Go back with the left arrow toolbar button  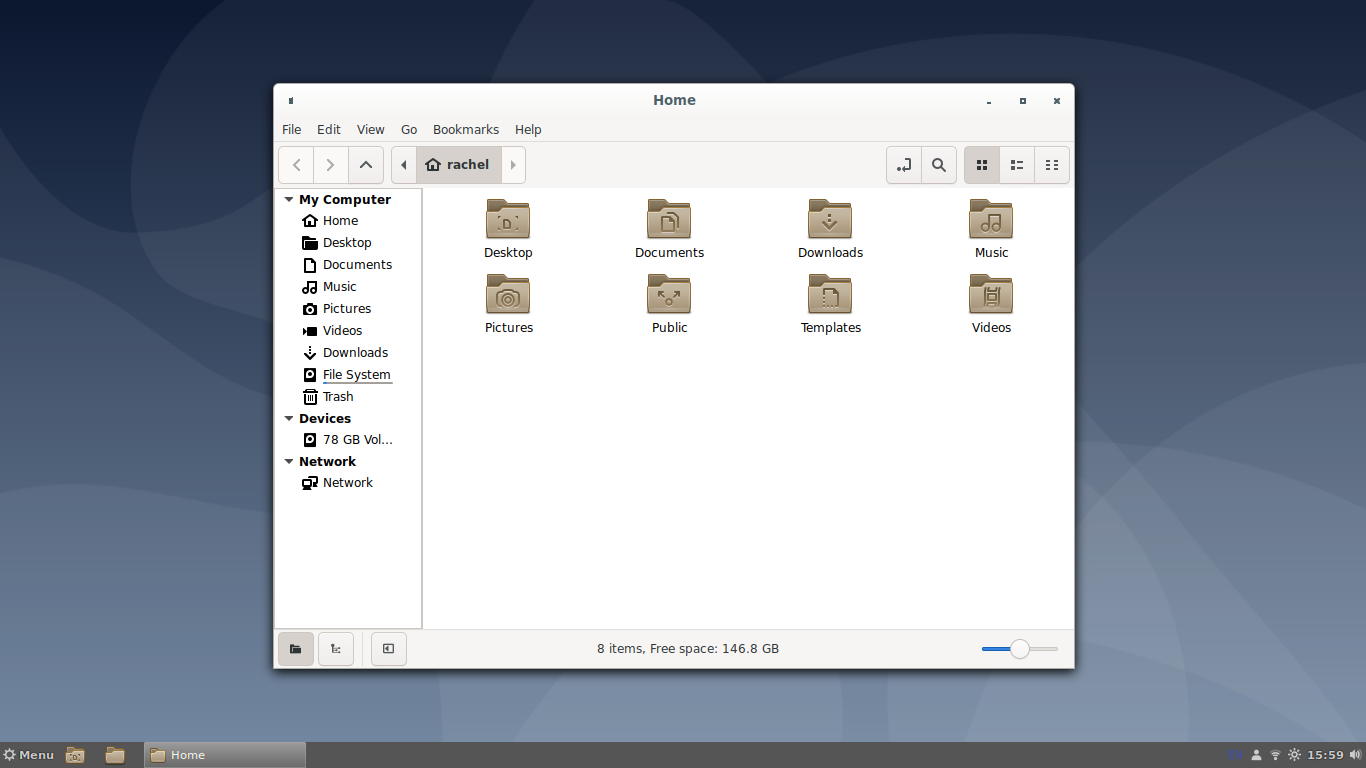point(296,165)
